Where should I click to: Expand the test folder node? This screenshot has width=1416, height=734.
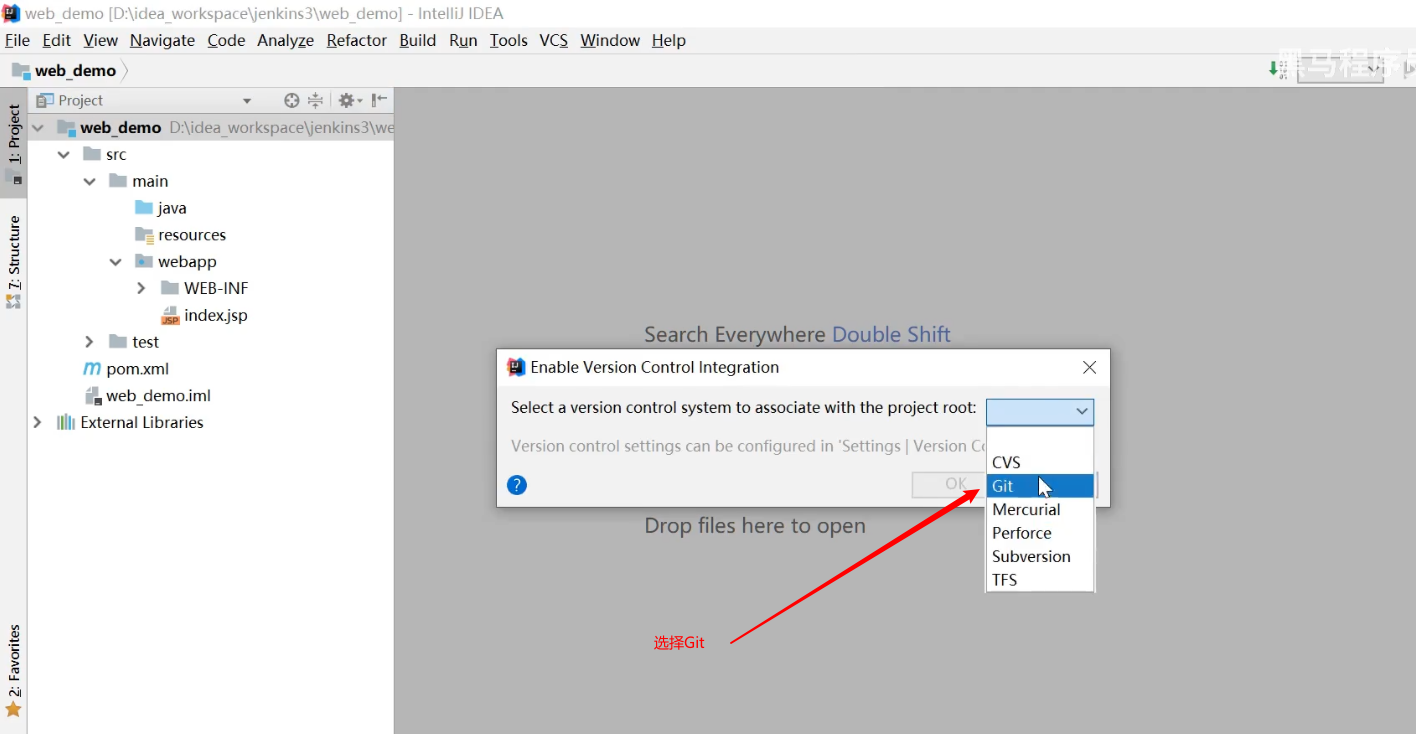click(89, 342)
